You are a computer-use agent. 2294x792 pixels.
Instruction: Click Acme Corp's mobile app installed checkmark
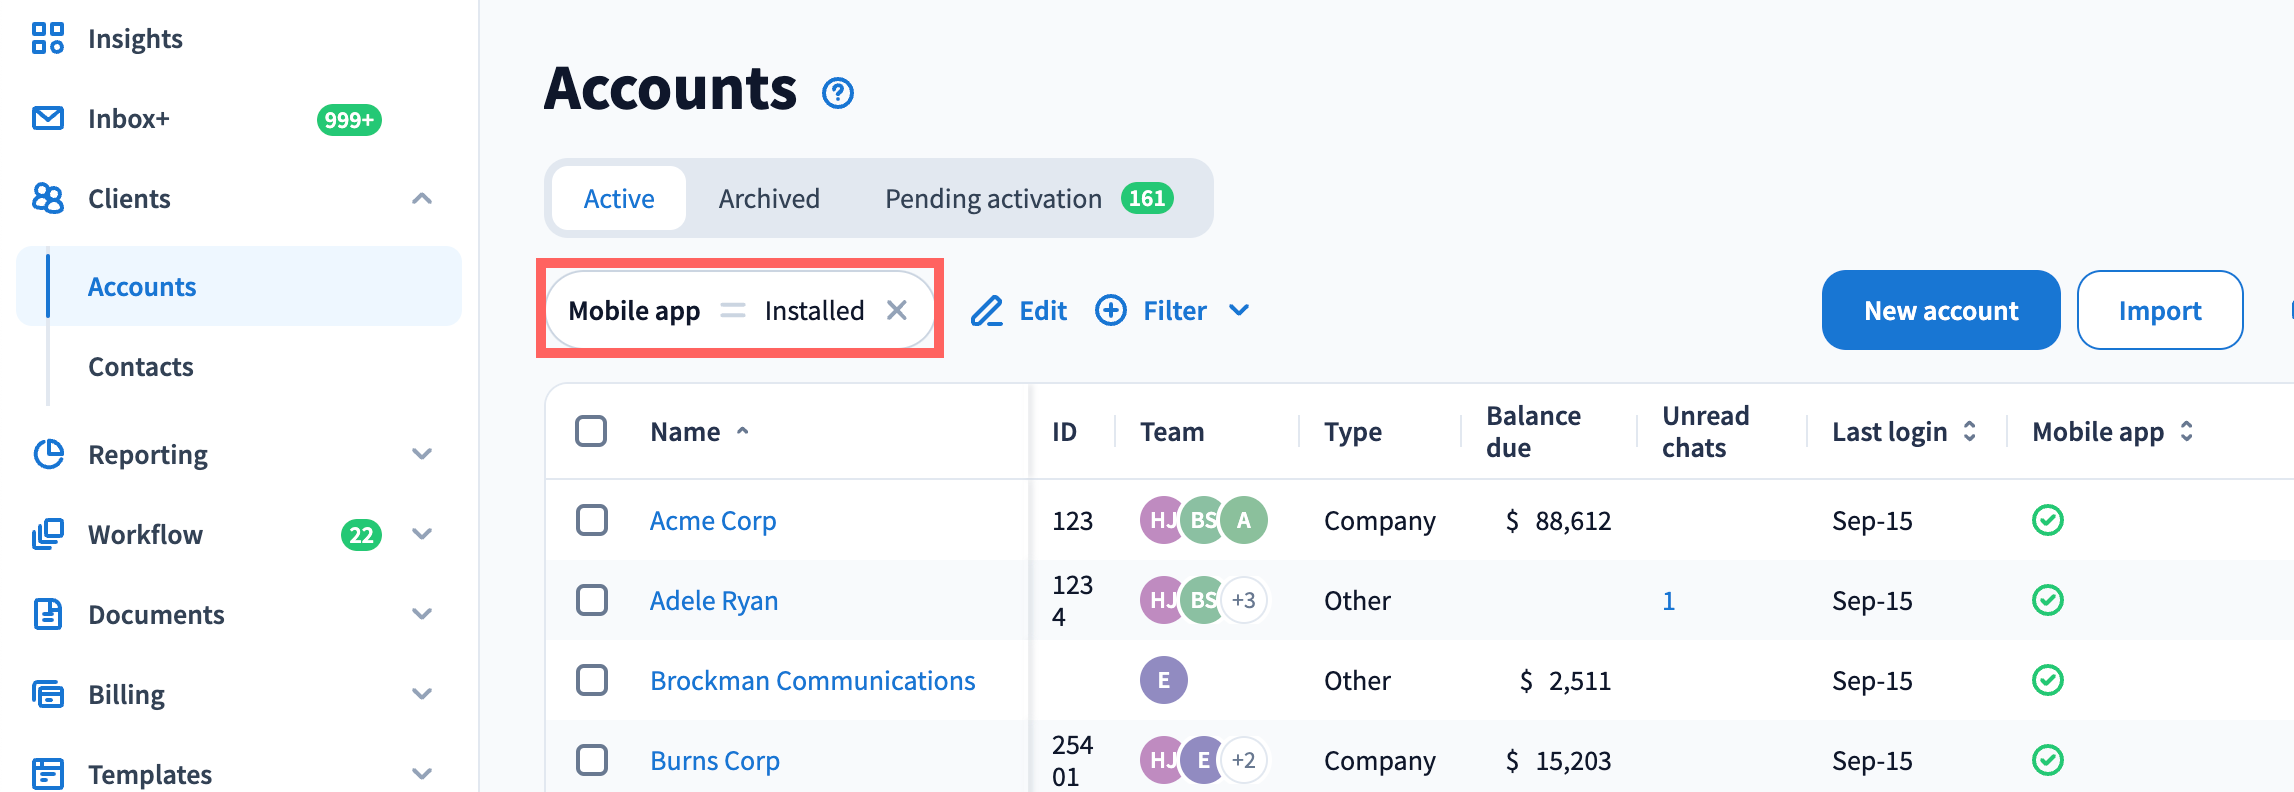pyautogui.click(x=2047, y=521)
